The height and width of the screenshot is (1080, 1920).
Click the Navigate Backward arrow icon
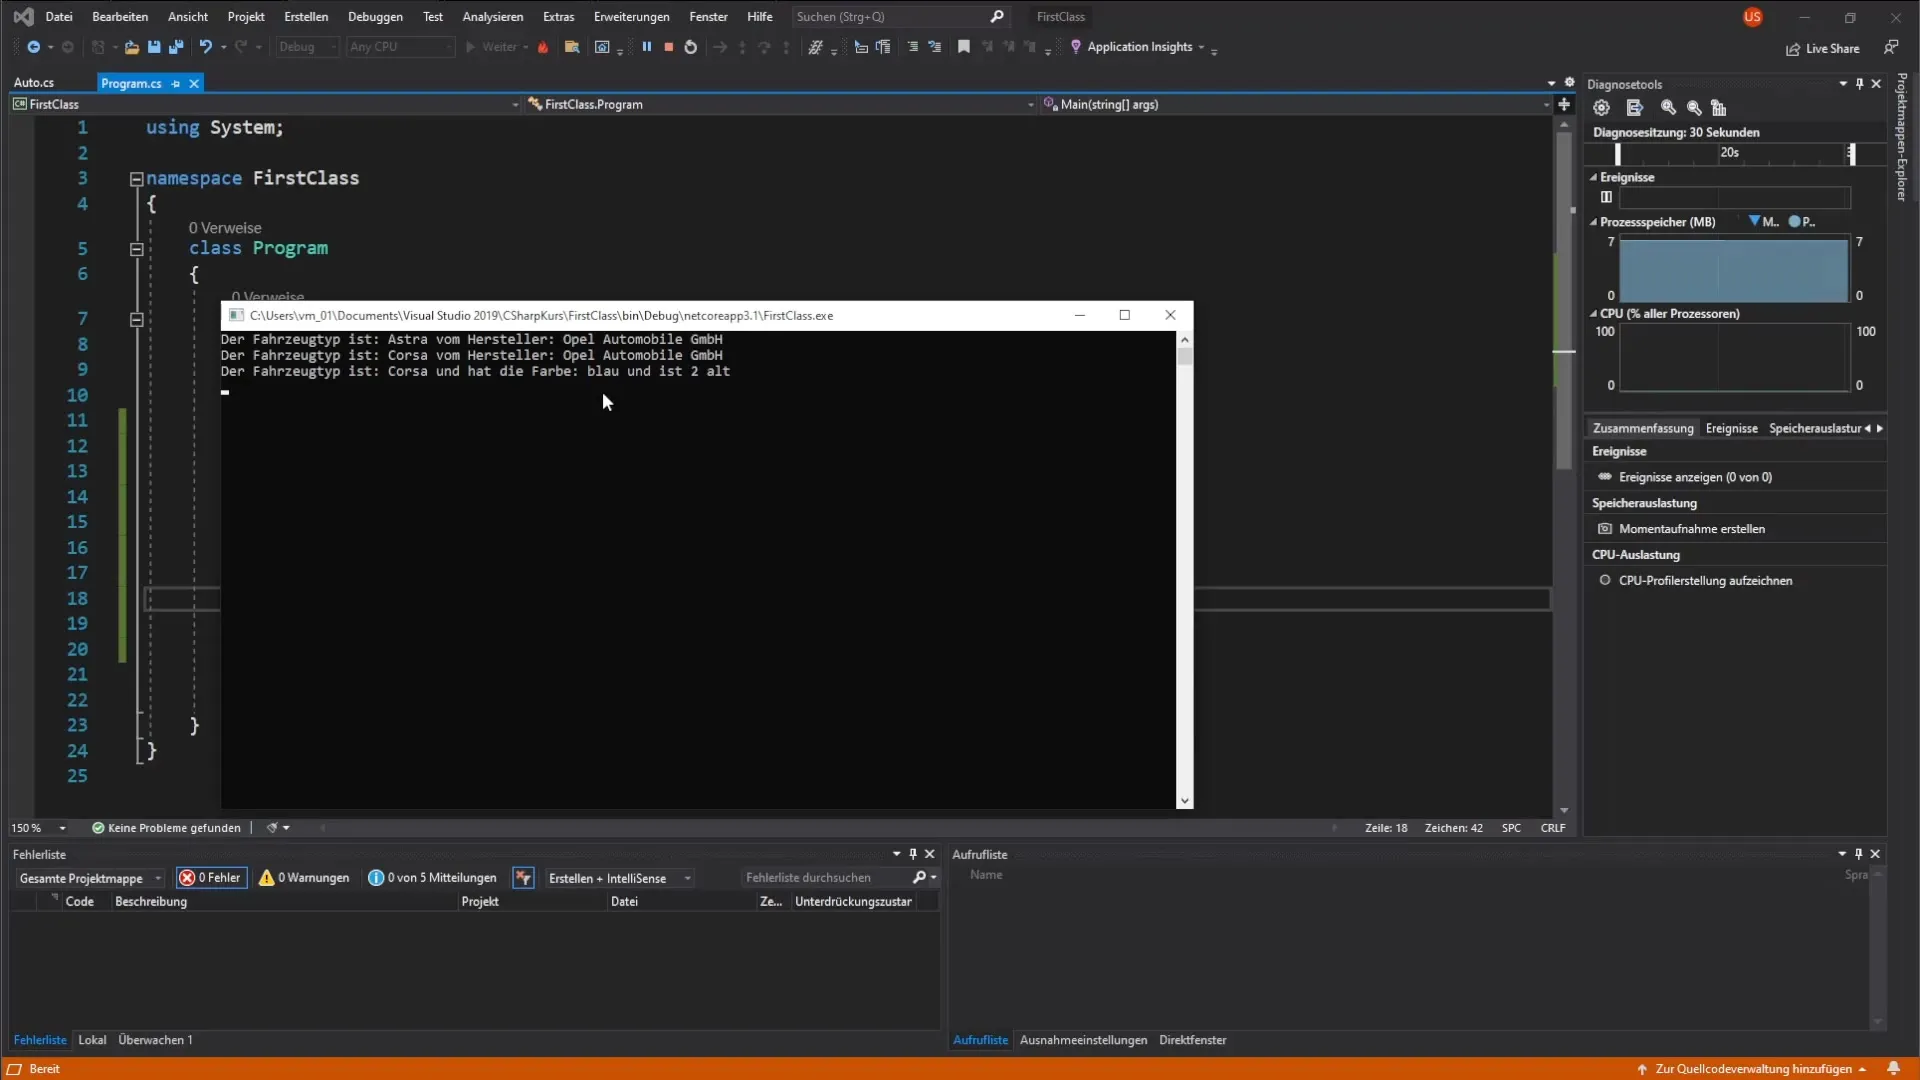[x=33, y=47]
